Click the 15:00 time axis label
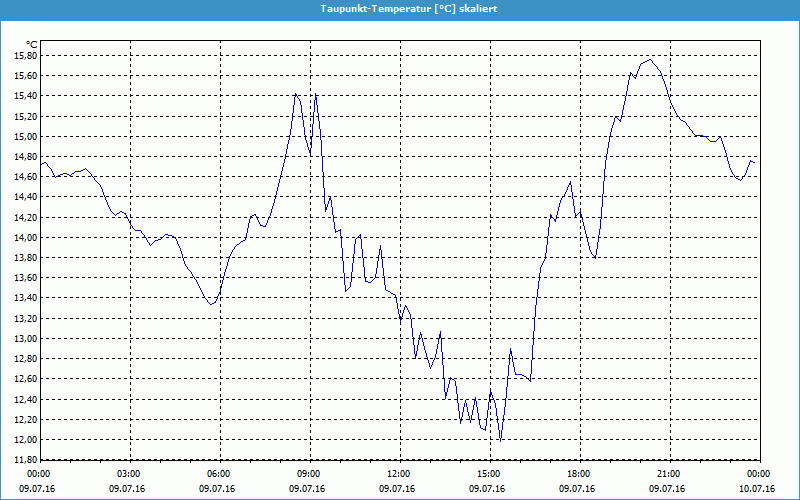 coord(488,474)
